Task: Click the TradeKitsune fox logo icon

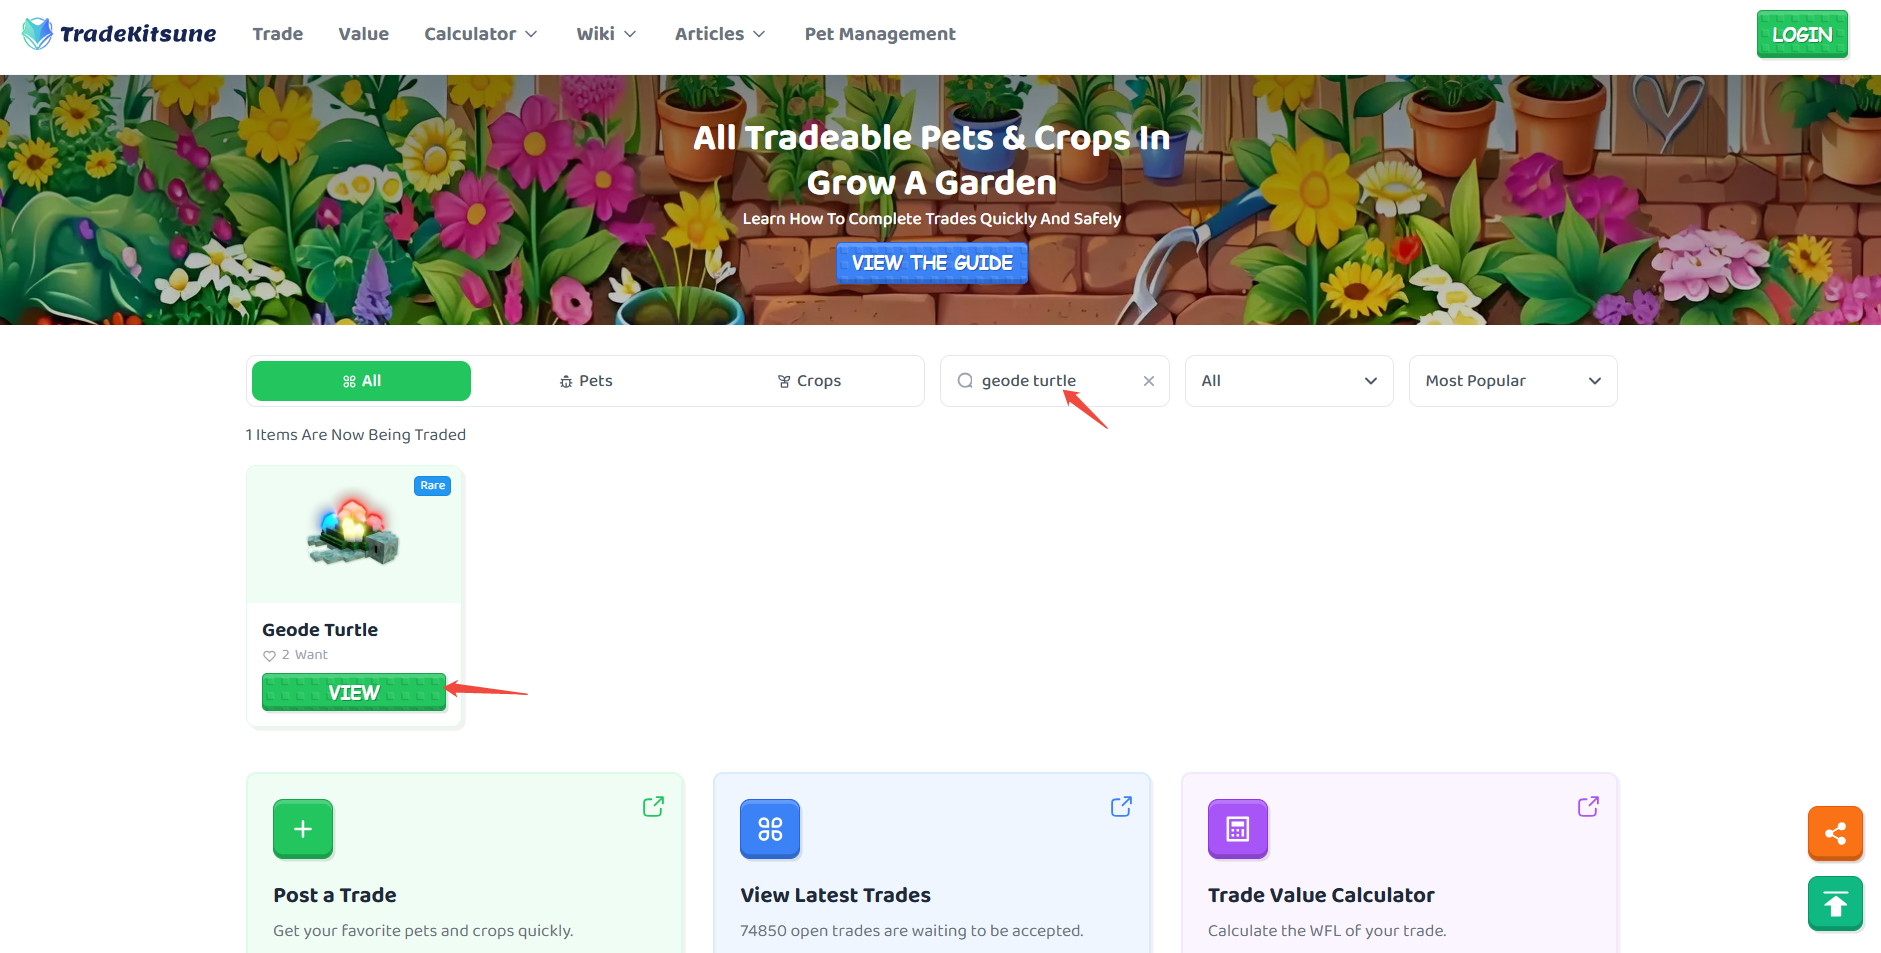Action: tap(37, 34)
